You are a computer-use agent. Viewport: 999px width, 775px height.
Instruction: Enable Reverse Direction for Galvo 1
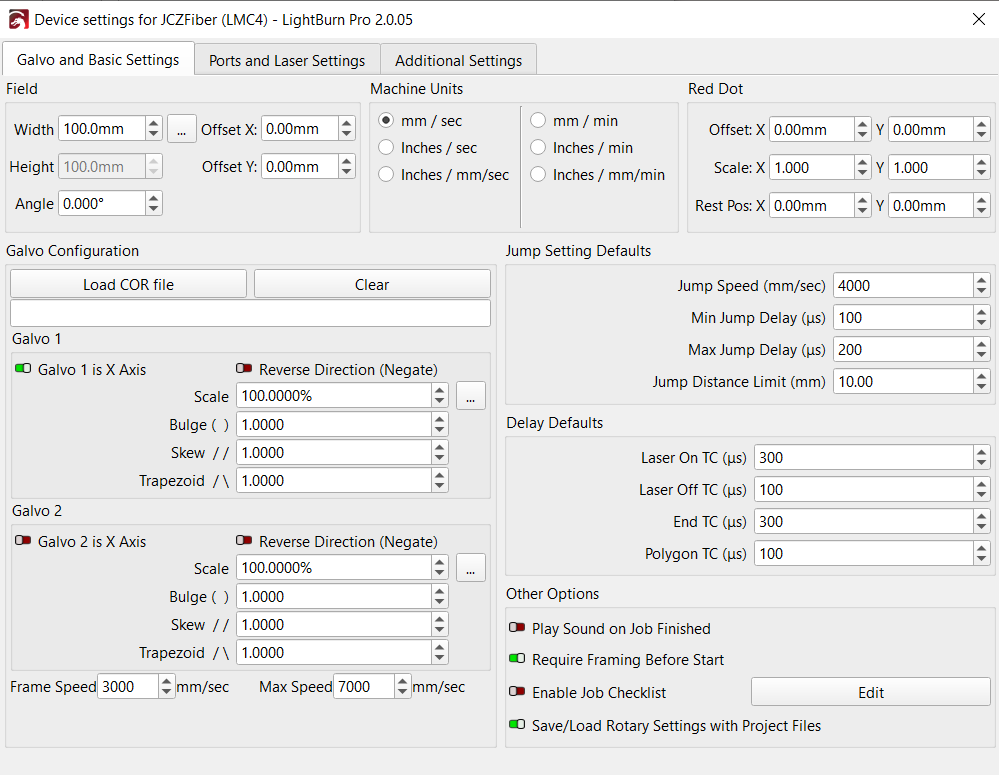click(x=243, y=369)
